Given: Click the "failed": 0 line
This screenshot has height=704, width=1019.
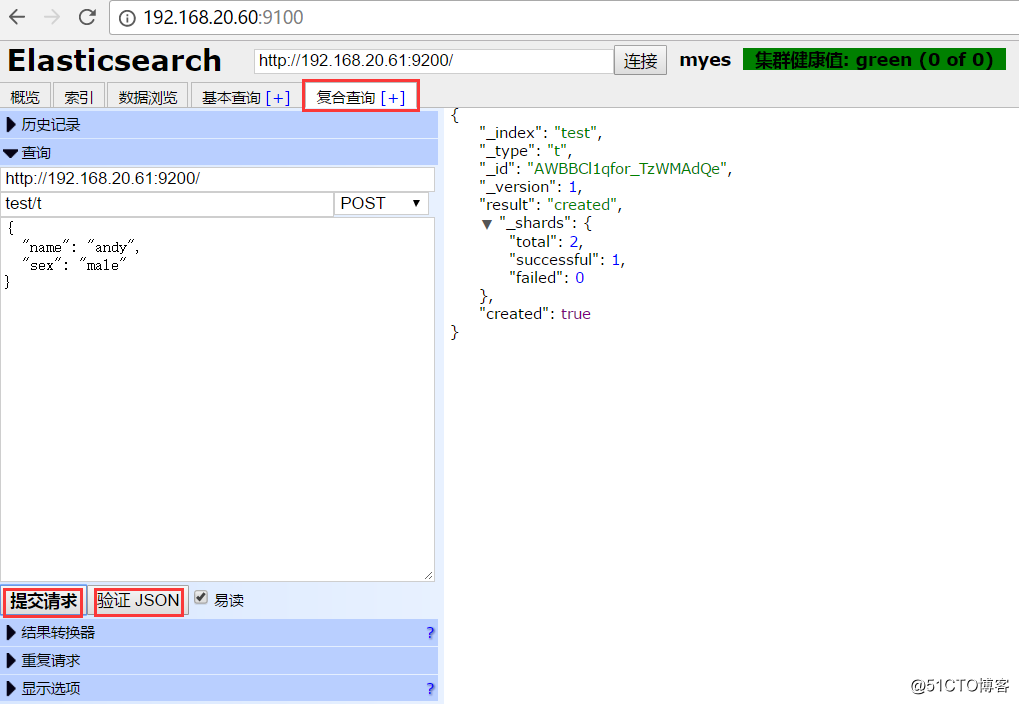Looking at the screenshot, I should coord(547,278).
